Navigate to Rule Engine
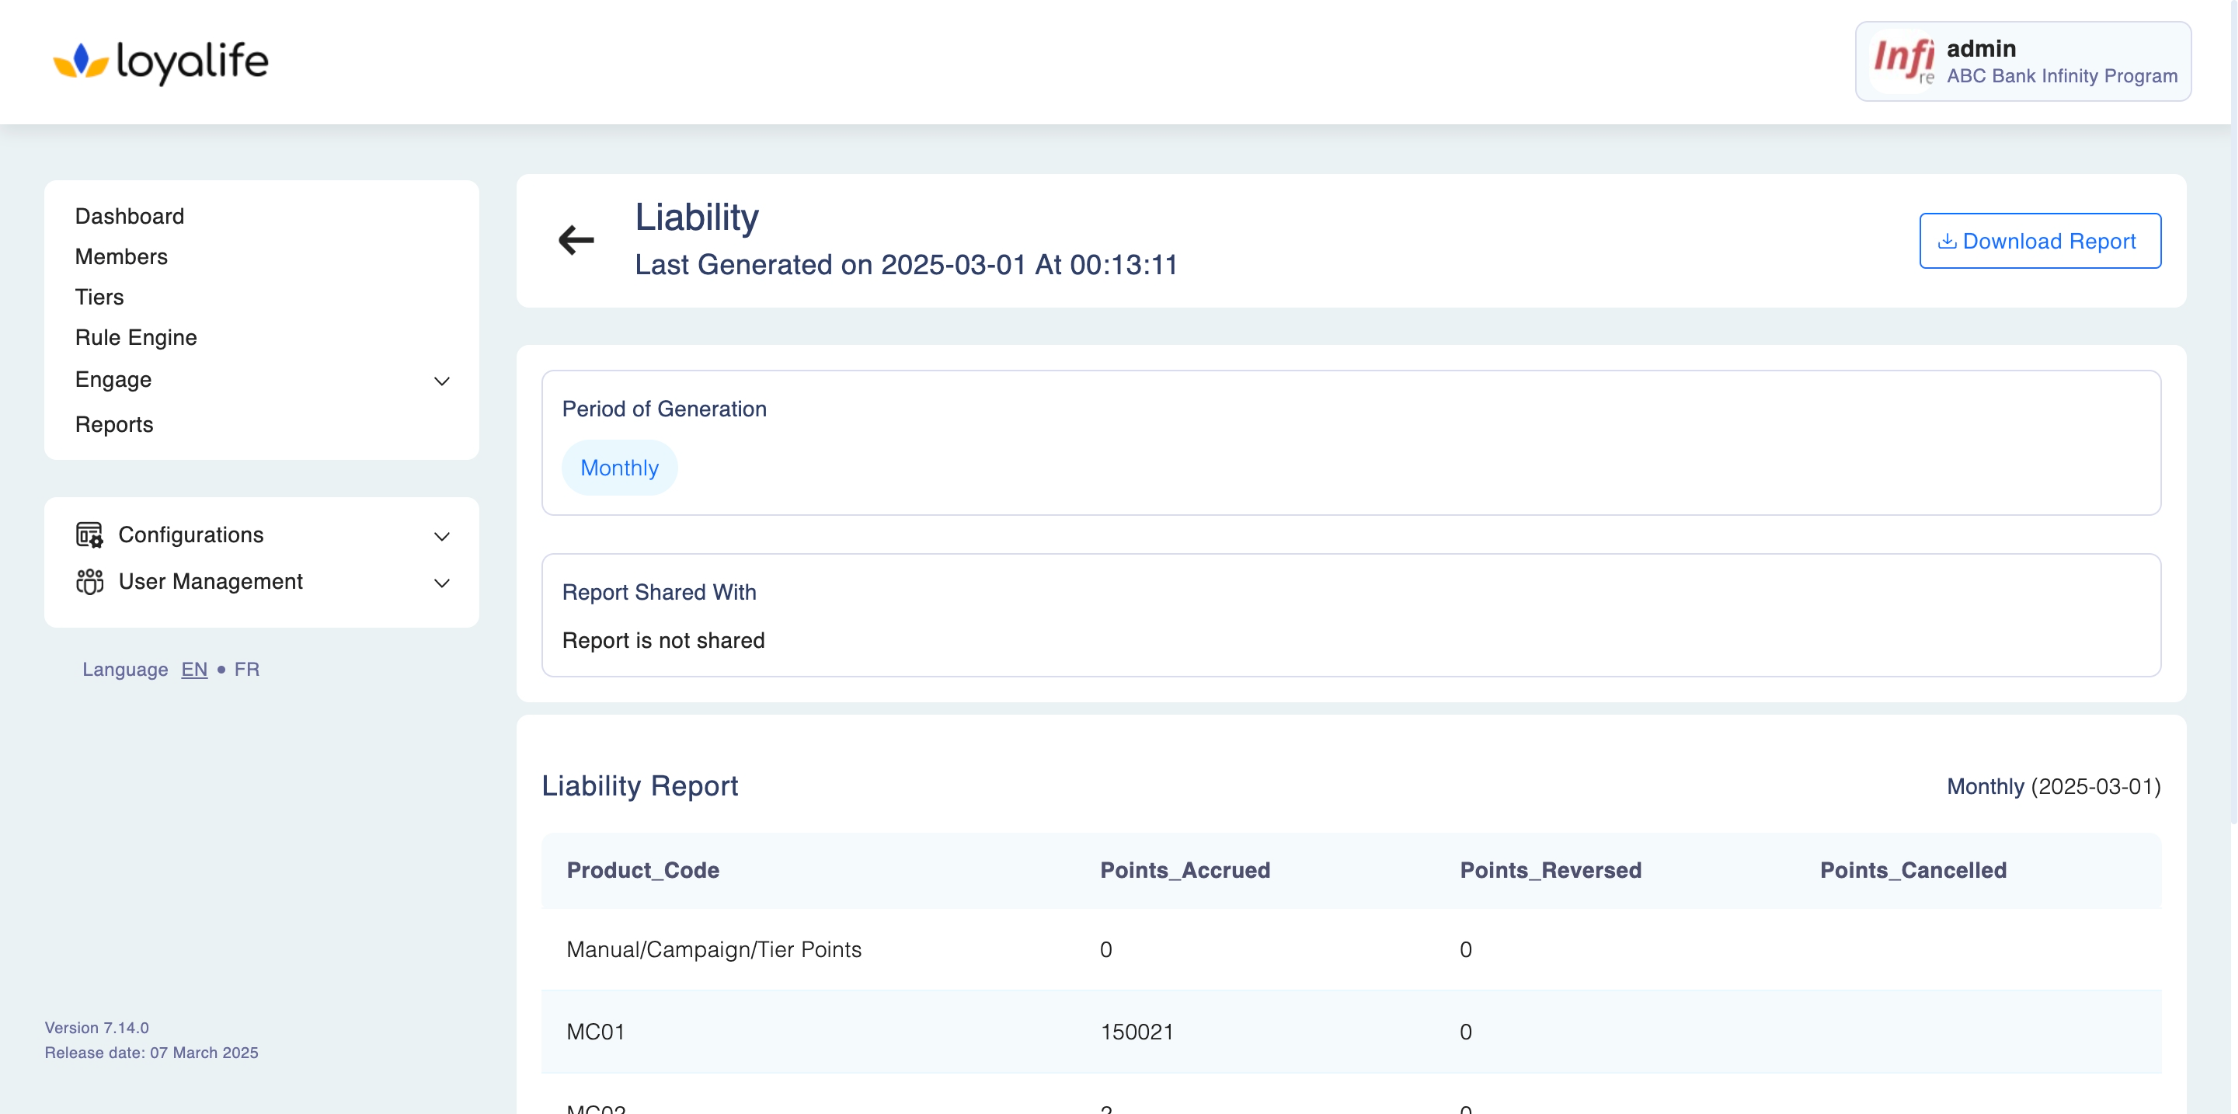 [136, 338]
